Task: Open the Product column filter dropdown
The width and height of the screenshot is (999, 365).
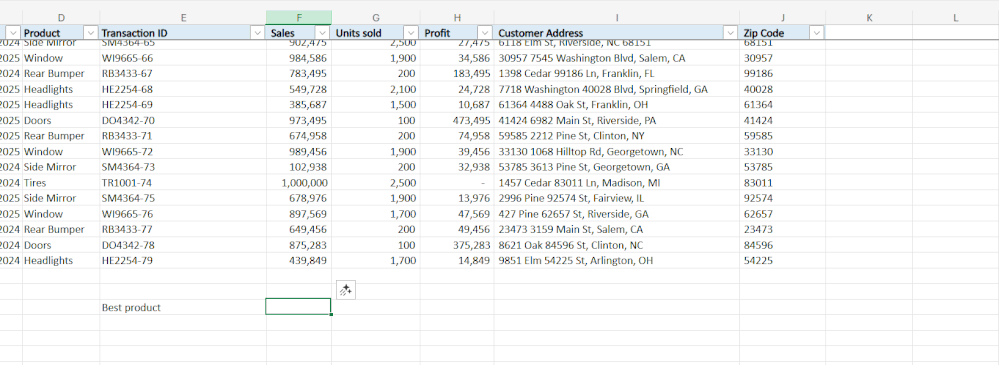Action: (91, 33)
